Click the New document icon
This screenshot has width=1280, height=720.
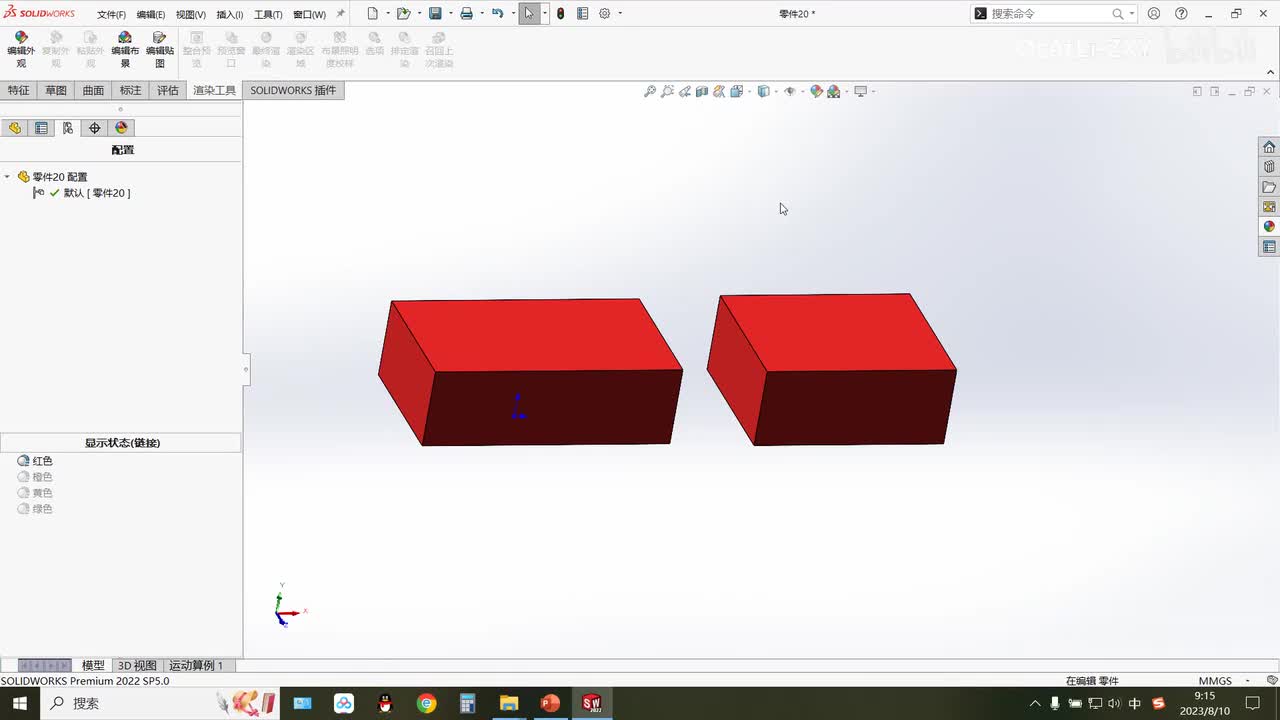[x=373, y=14]
